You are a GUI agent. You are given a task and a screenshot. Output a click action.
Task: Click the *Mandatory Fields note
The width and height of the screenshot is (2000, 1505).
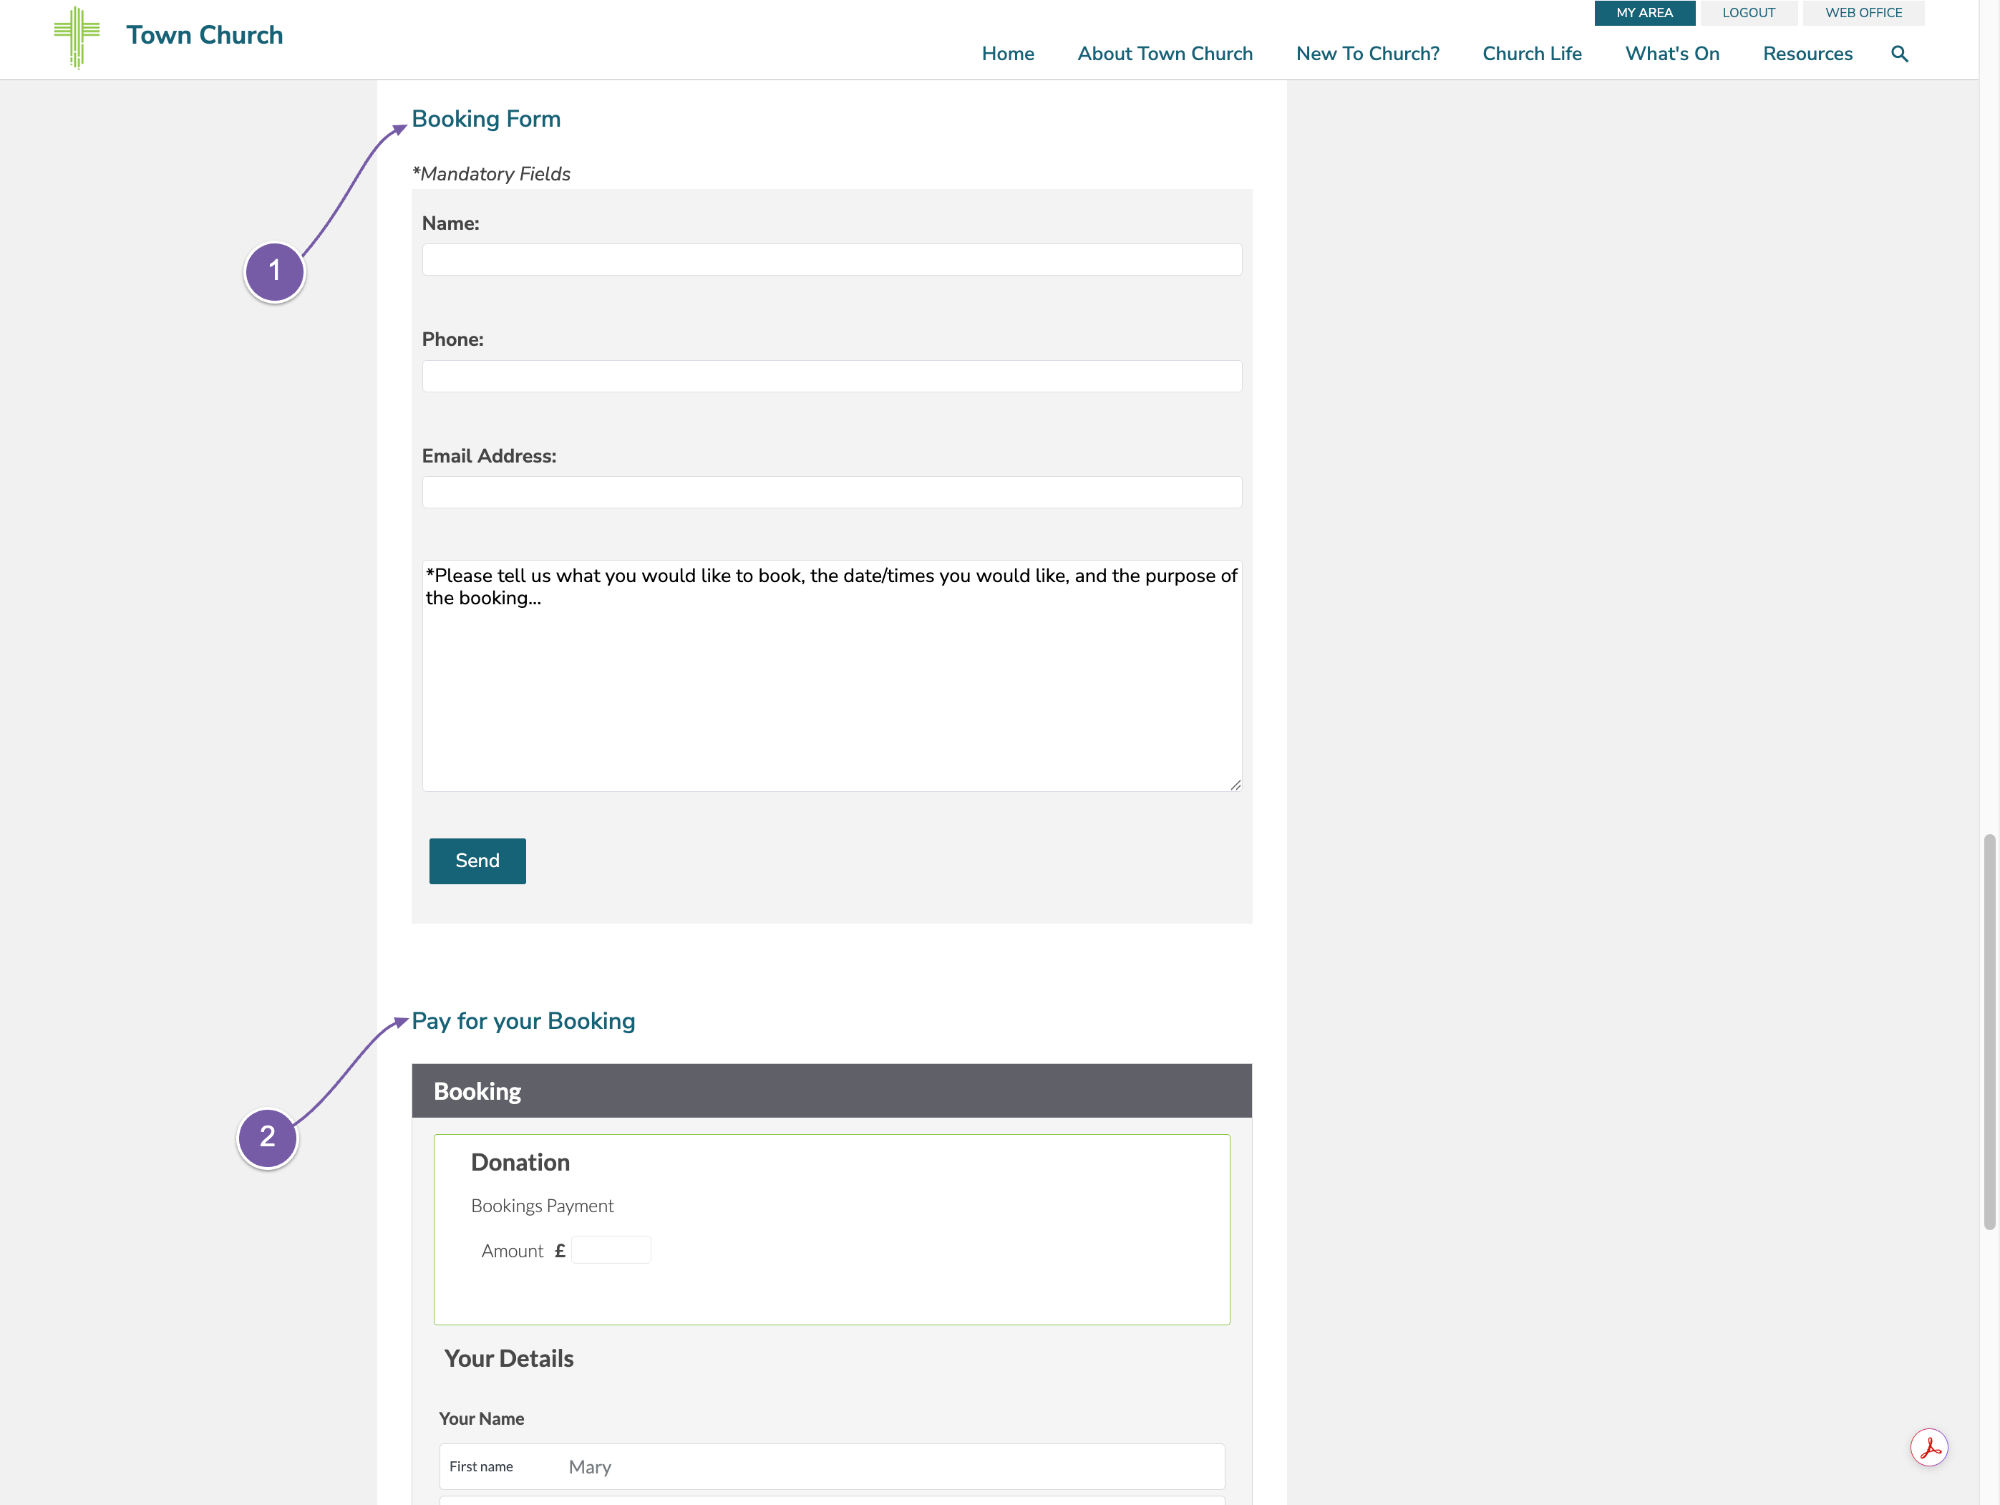[x=491, y=174]
